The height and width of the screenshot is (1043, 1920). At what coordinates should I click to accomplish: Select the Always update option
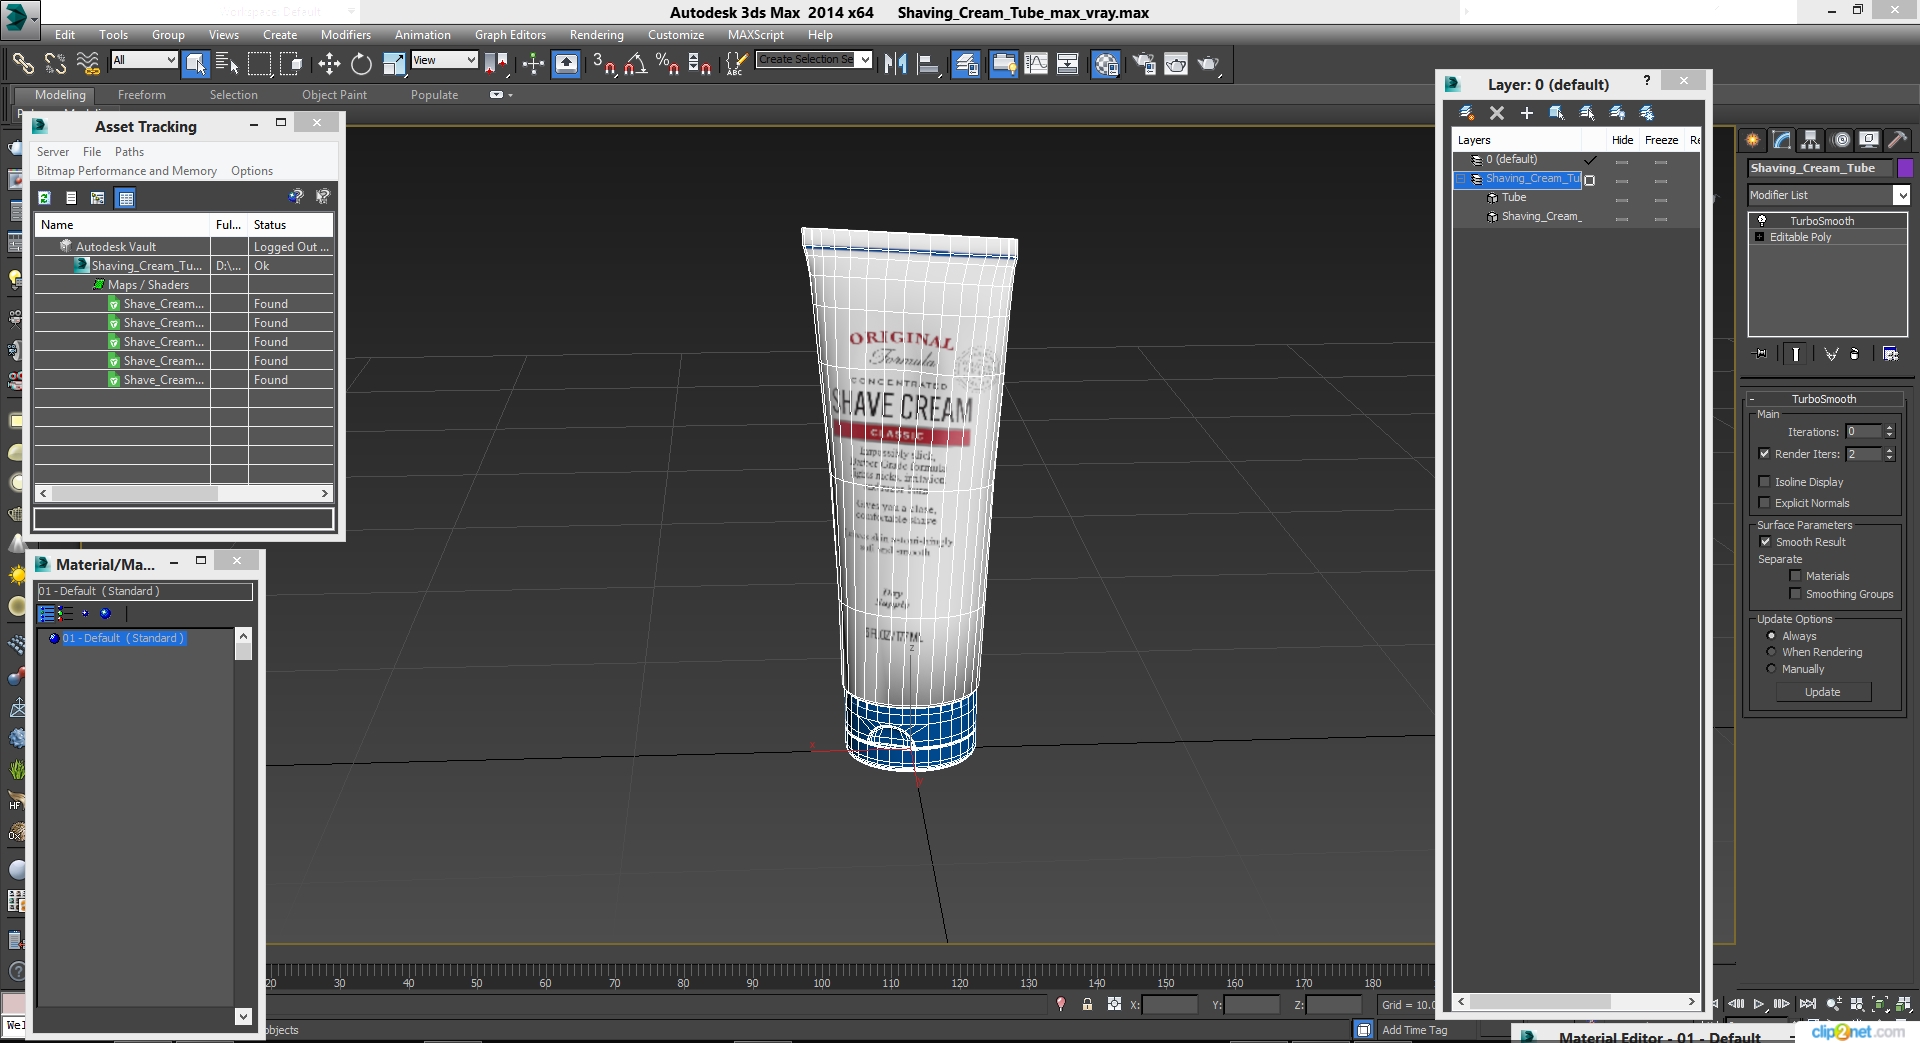(1771, 635)
